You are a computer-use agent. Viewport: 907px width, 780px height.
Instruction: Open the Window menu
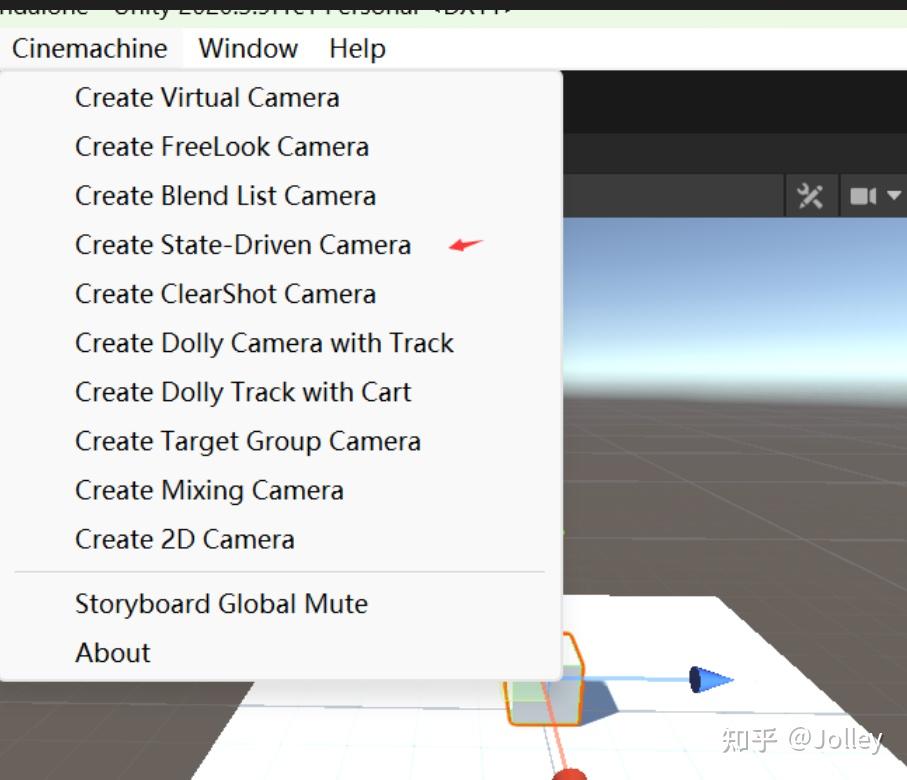(x=246, y=48)
